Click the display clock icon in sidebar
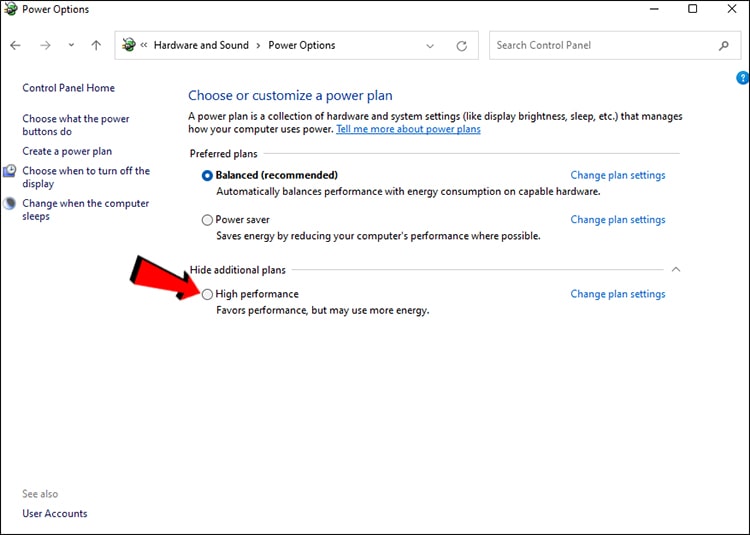This screenshot has height=535, width=750. tap(10, 171)
